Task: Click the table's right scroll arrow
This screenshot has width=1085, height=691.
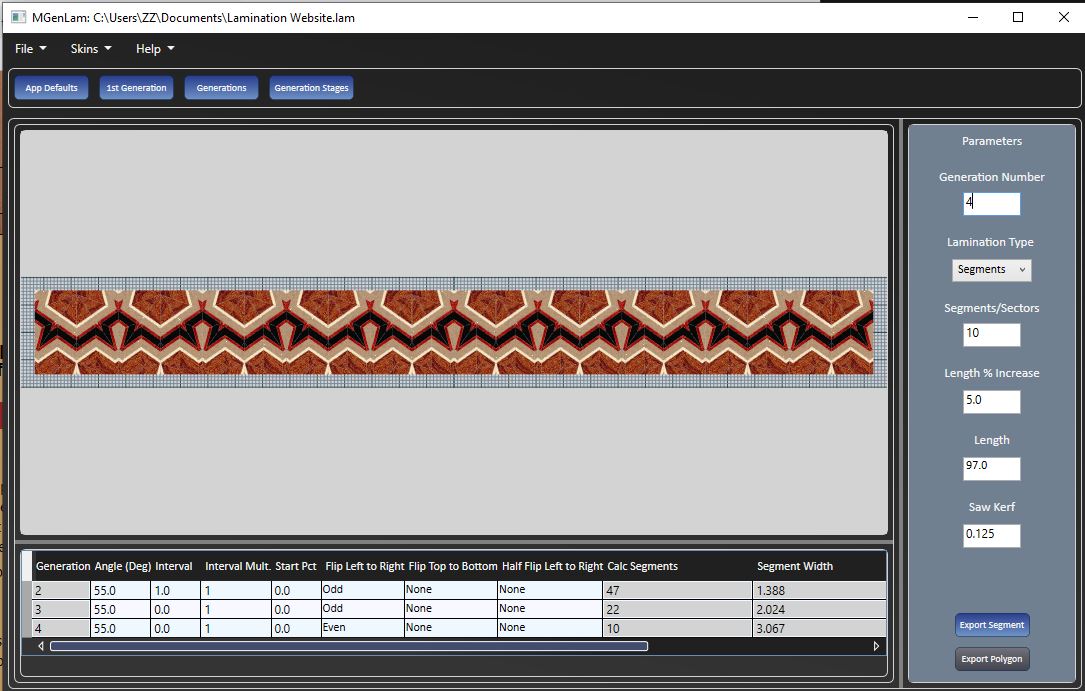Action: point(877,646)
